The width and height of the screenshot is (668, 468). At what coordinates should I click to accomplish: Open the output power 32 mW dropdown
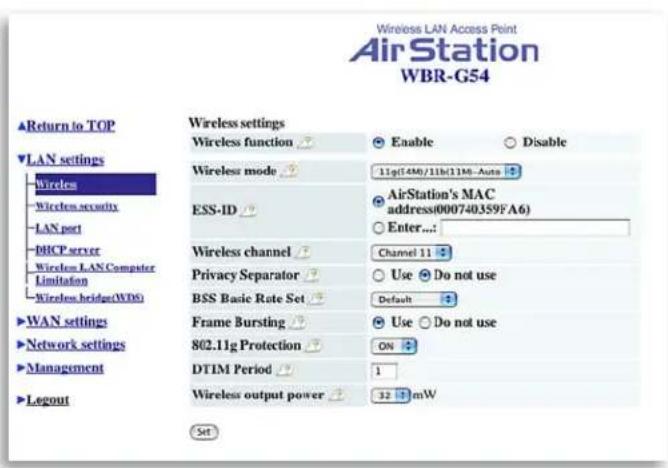pos(391,396)
